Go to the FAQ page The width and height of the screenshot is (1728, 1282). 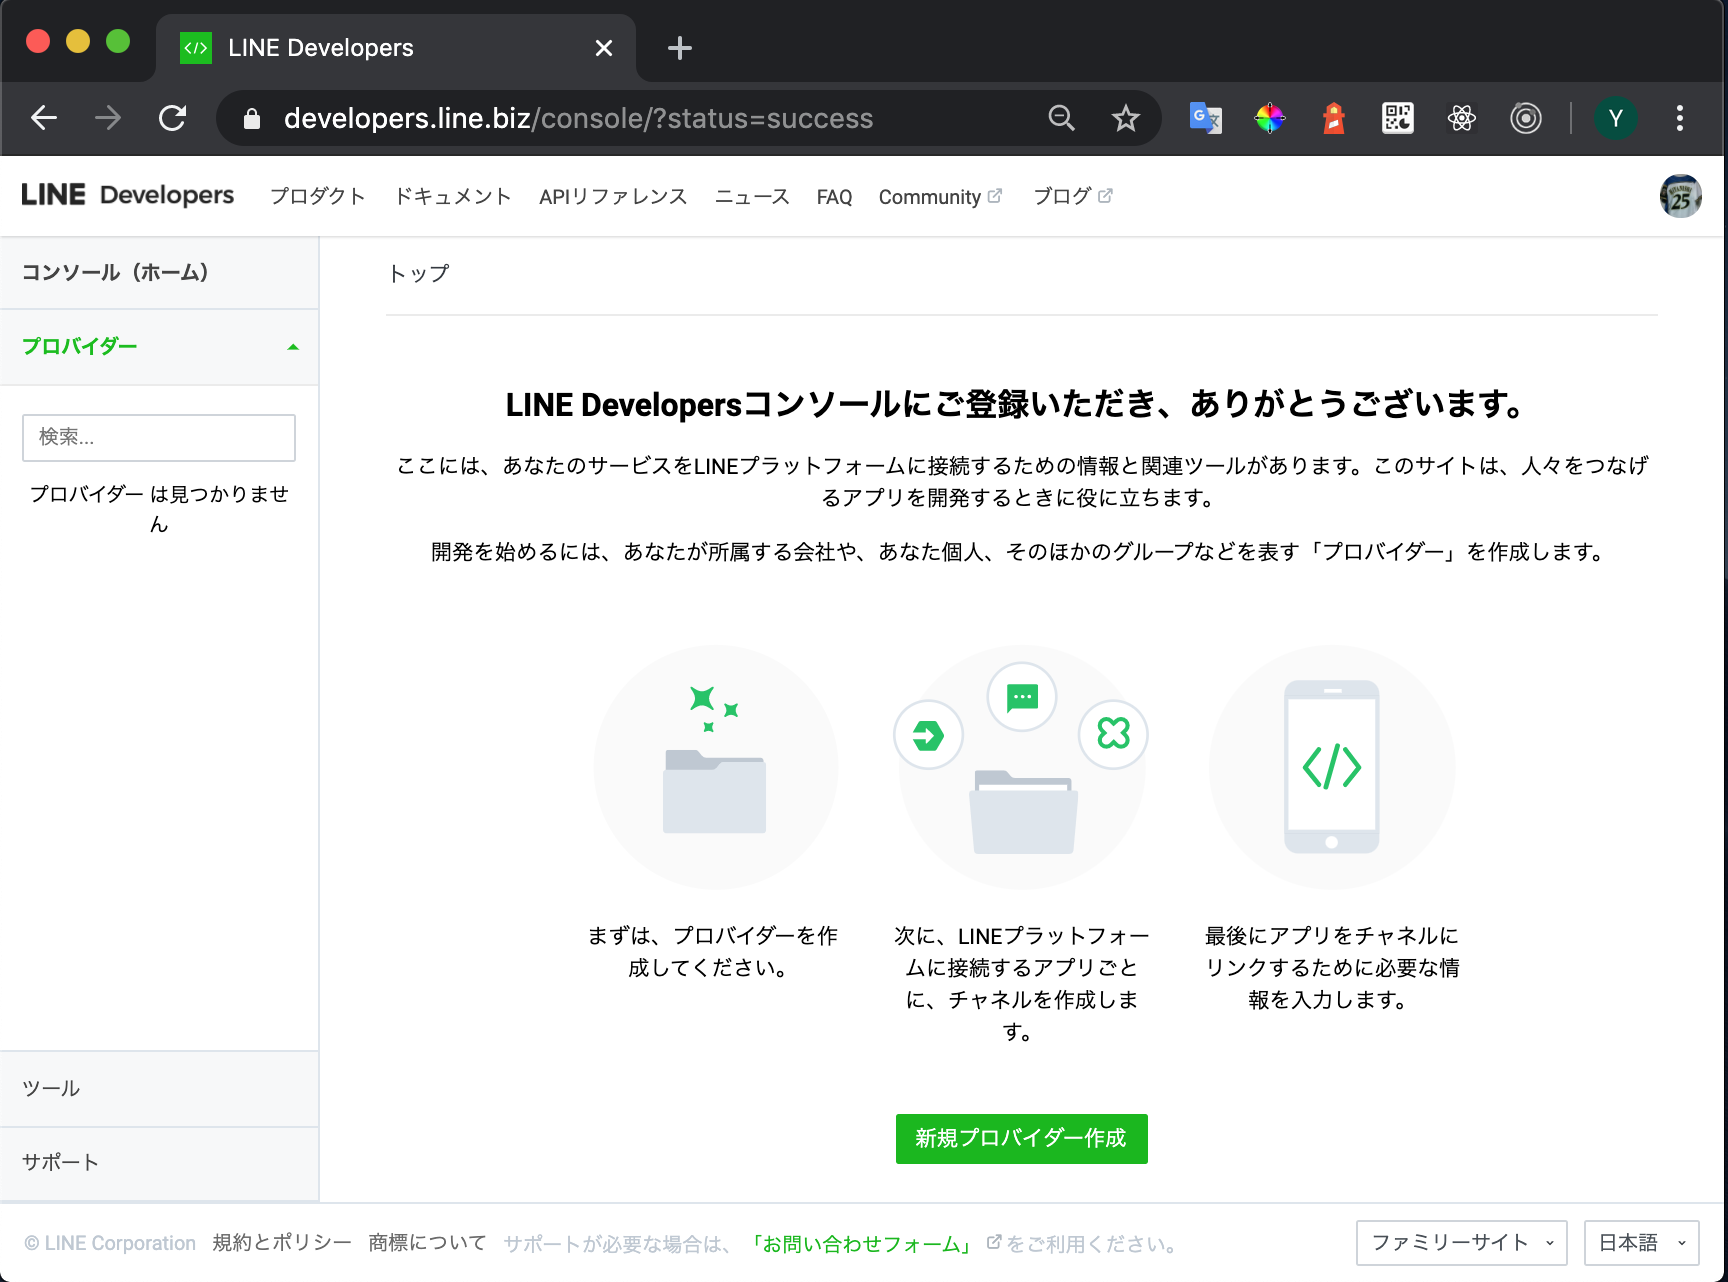834,197
